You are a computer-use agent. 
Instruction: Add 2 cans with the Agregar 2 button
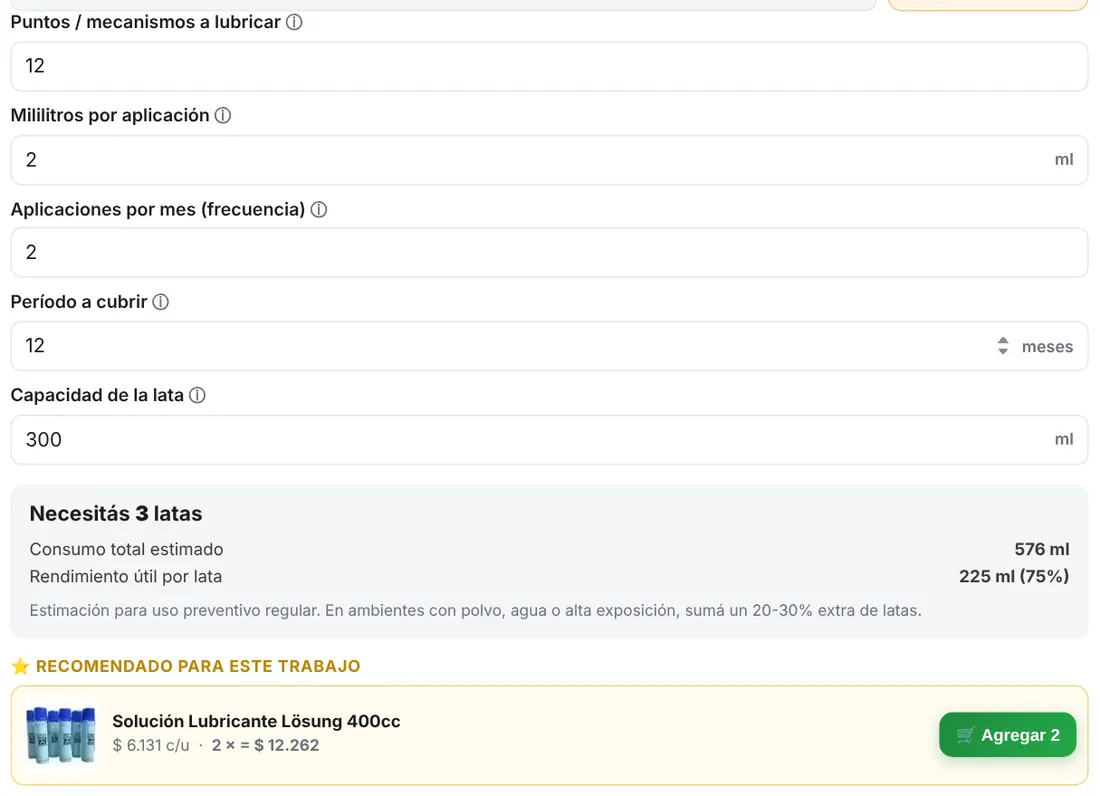[x=1007, y=735]
